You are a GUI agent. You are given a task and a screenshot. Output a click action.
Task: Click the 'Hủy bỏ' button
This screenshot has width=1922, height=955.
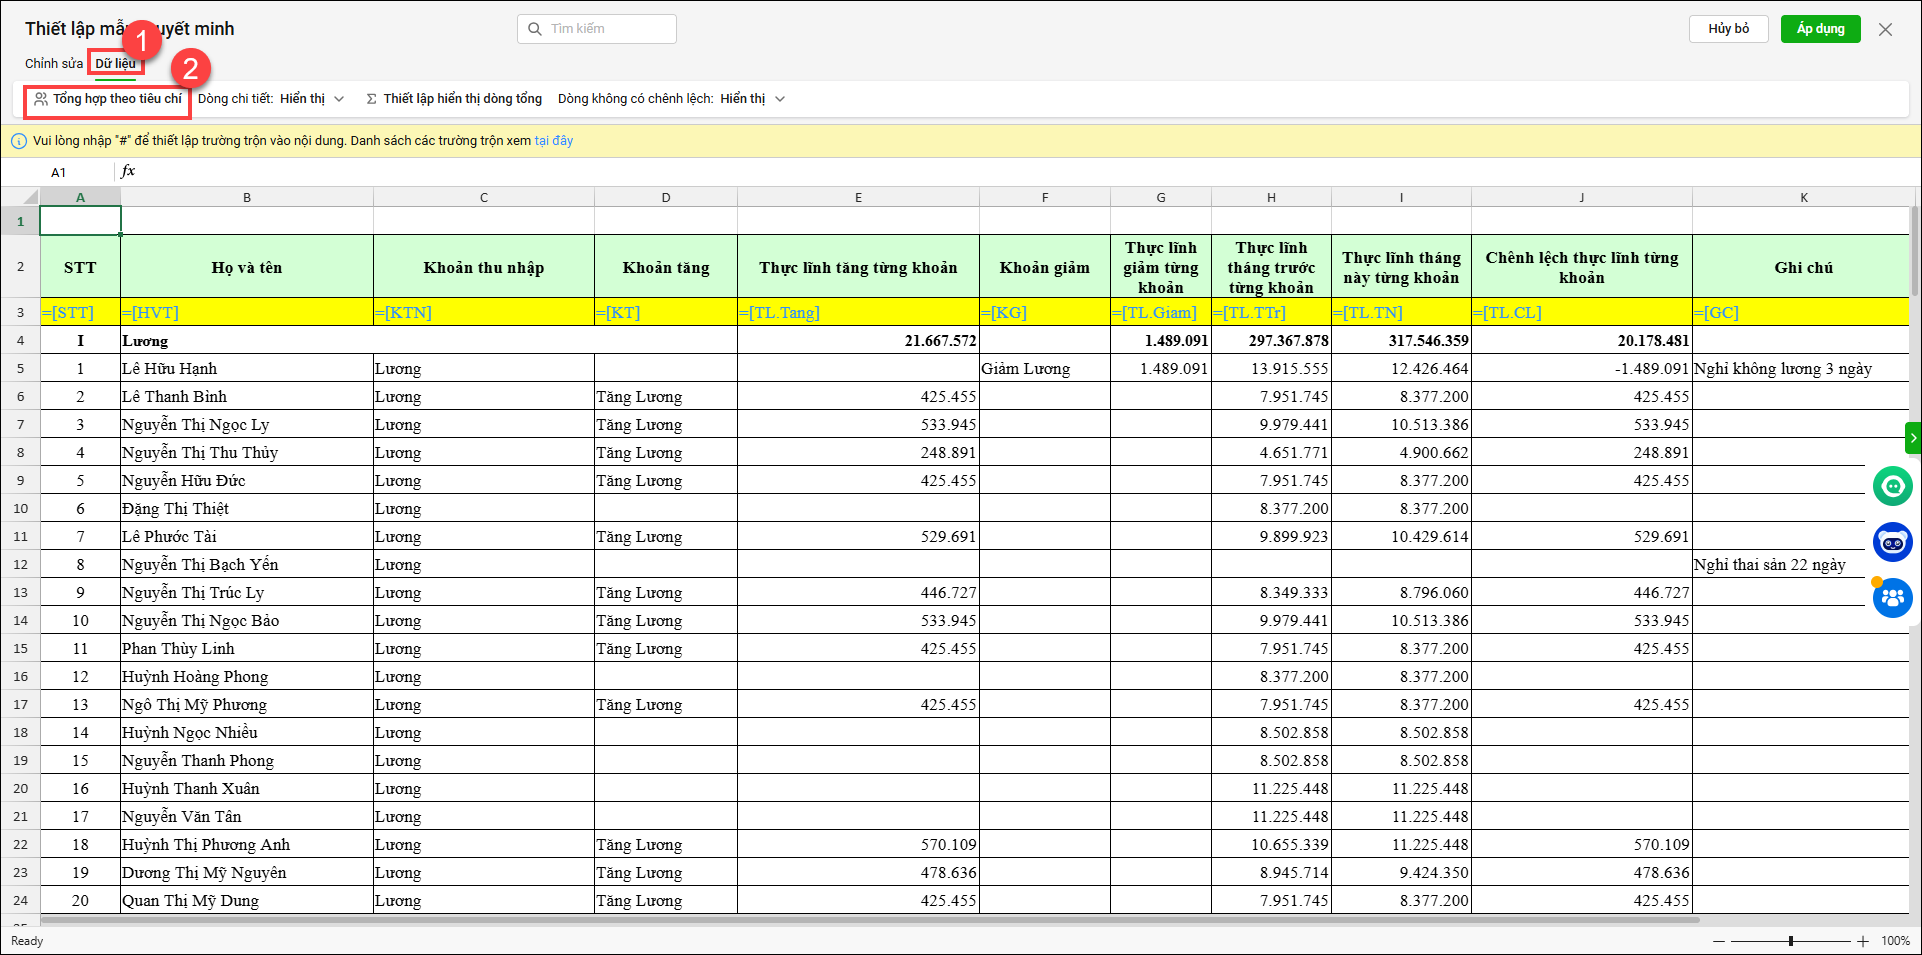1728,29
